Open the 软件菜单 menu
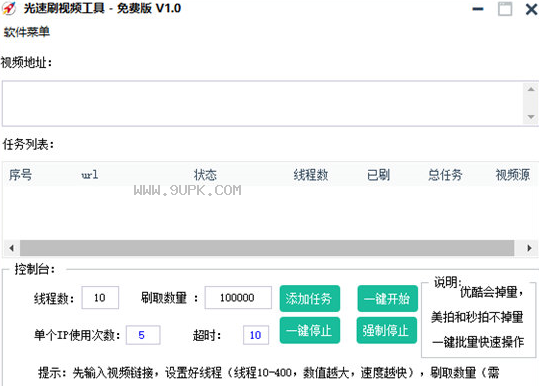This screenshot has height=386, width=539. tap(26, 32)
